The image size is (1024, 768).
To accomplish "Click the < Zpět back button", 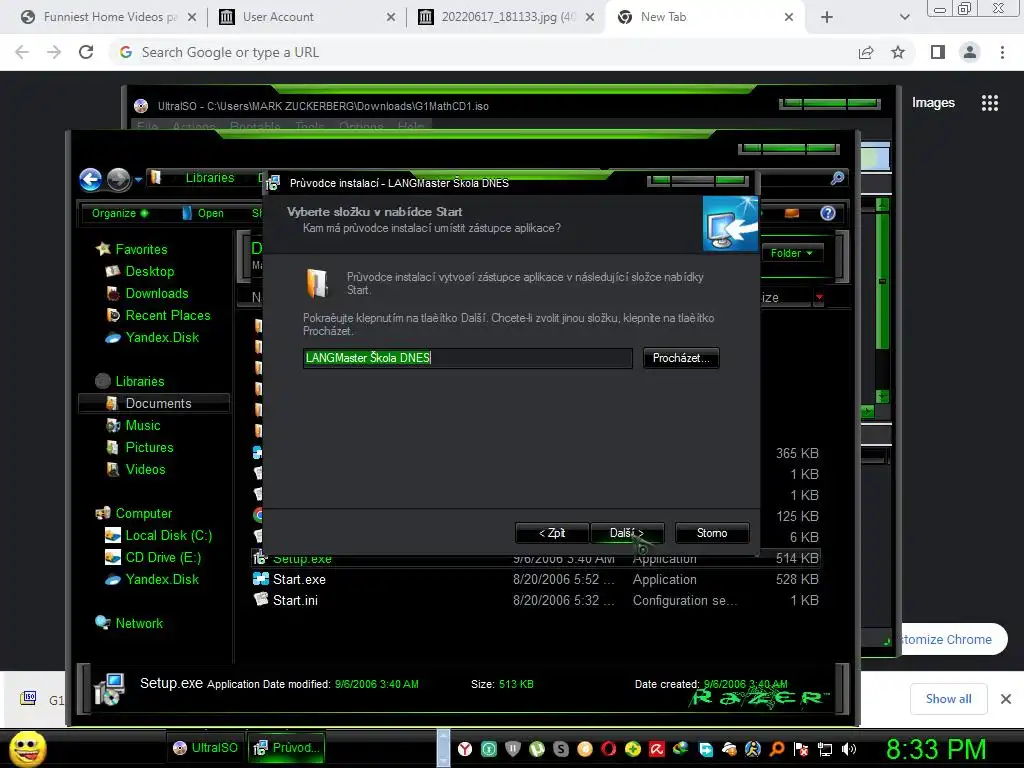I will (x=552, y=533).
